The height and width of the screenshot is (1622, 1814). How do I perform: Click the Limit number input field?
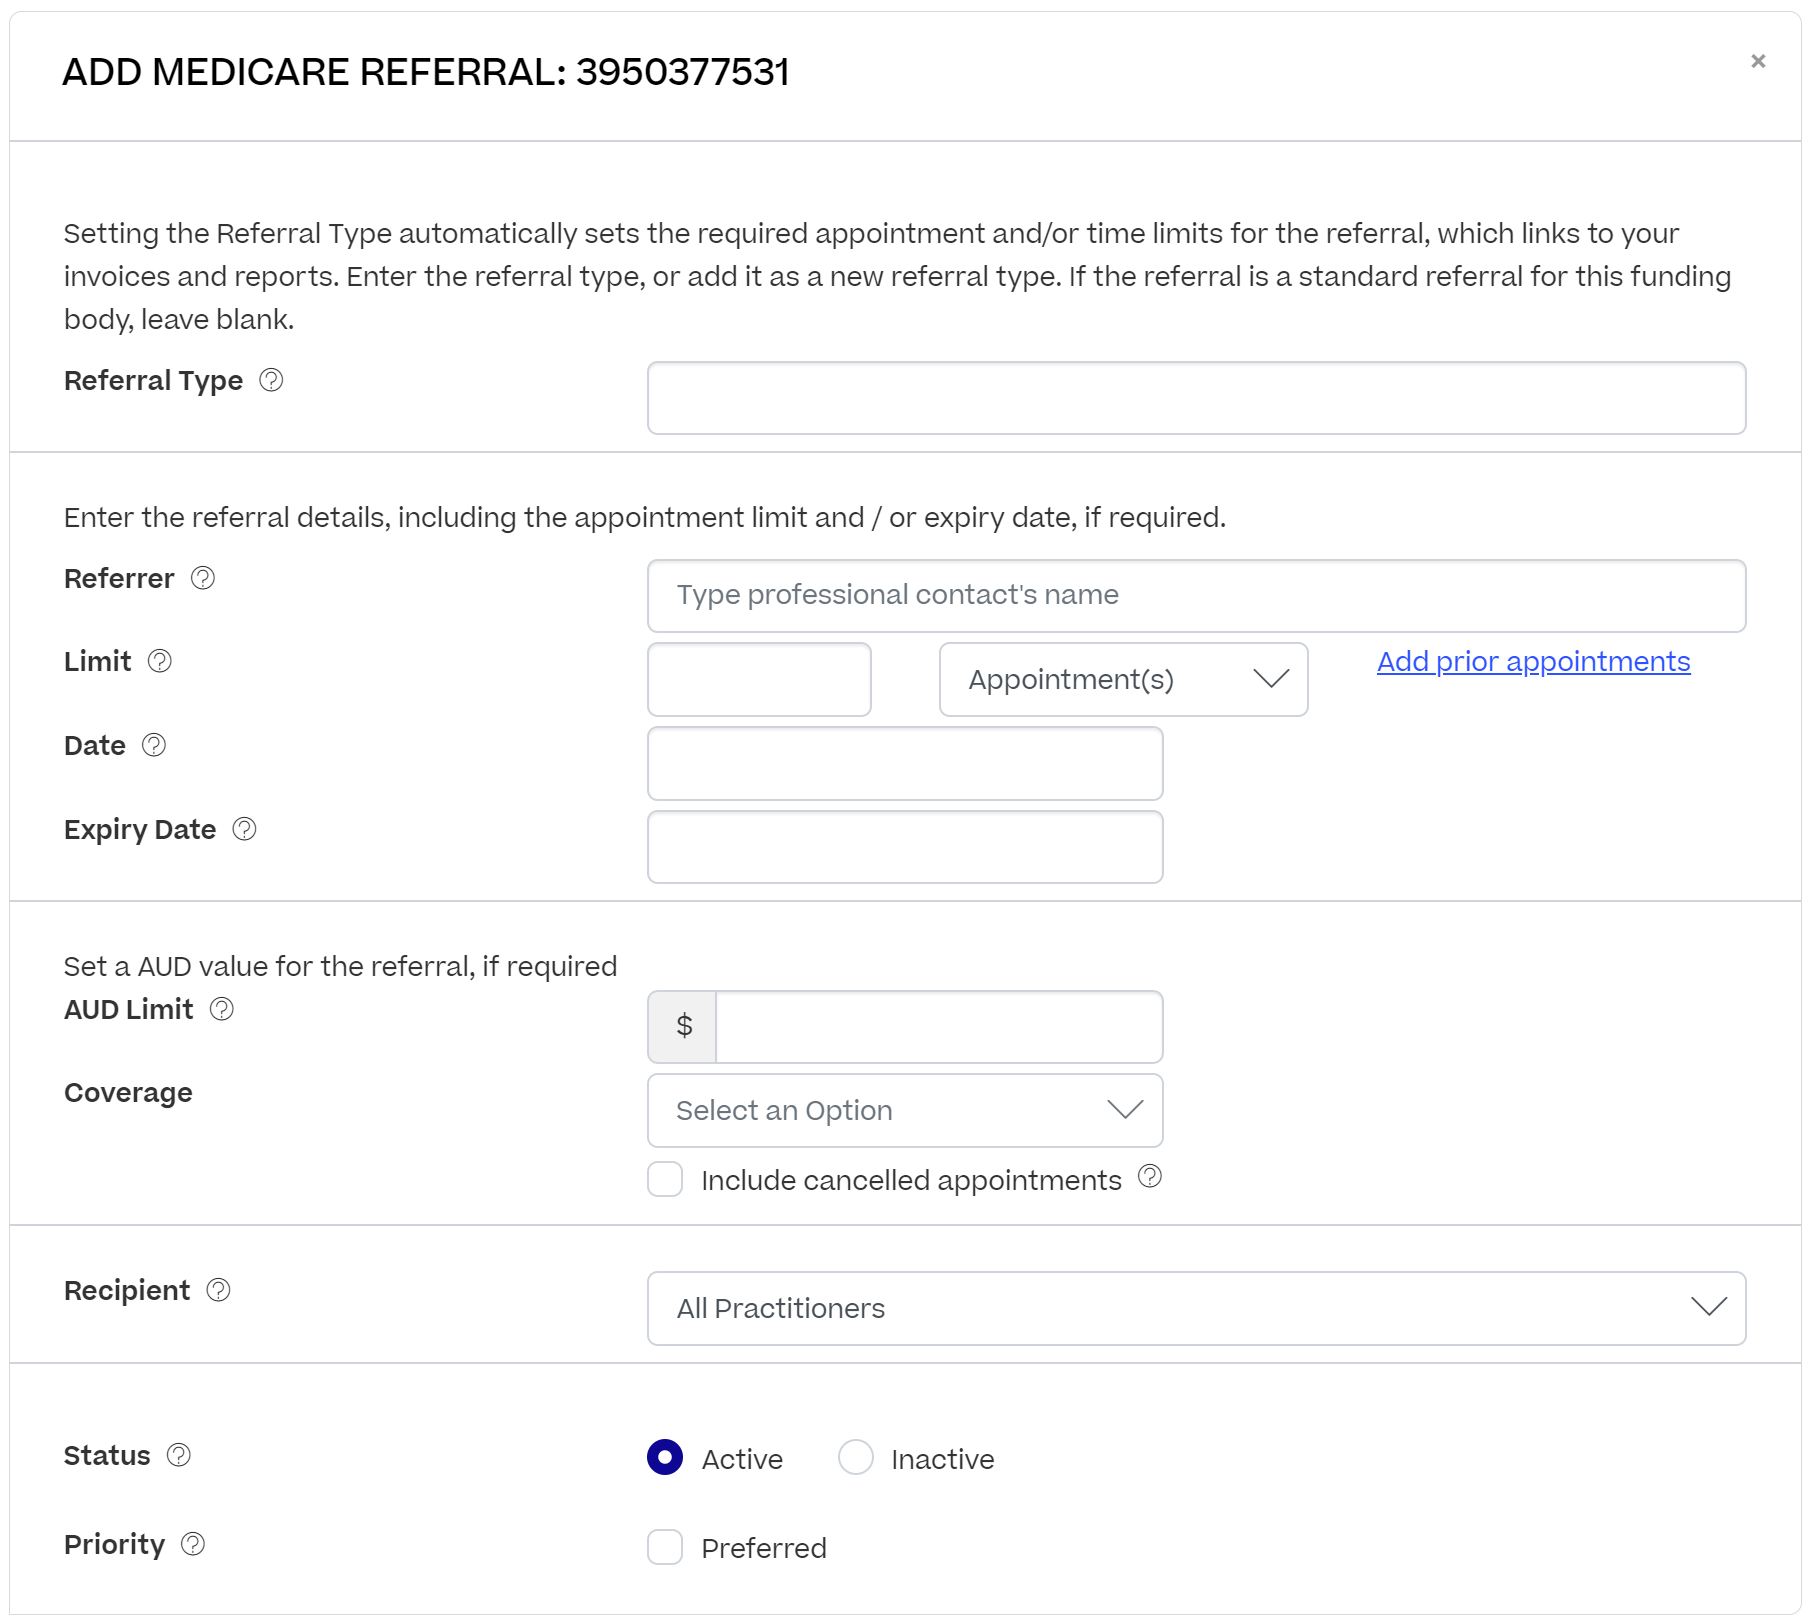point(760,680)
